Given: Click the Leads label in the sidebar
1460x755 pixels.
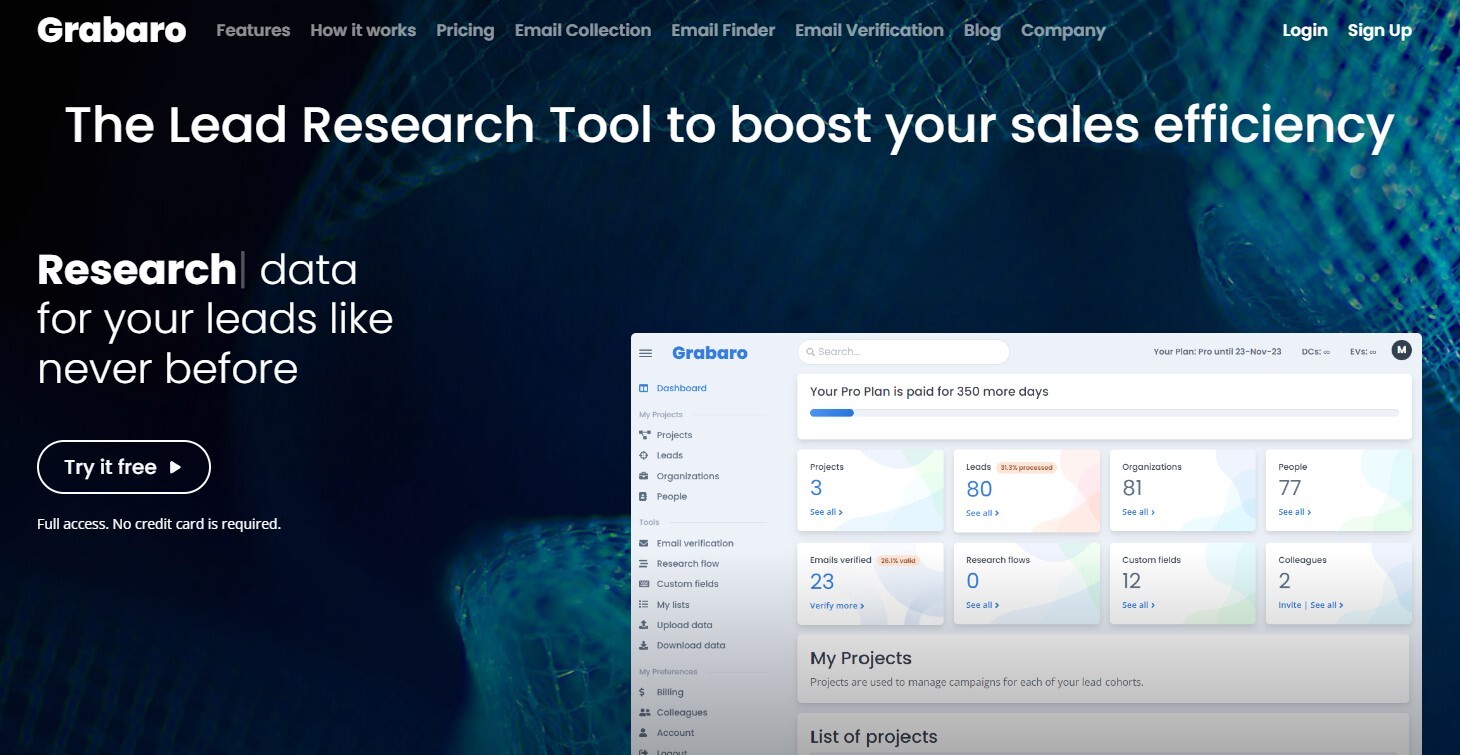Looking at the screenshot, I should point(670,456).
